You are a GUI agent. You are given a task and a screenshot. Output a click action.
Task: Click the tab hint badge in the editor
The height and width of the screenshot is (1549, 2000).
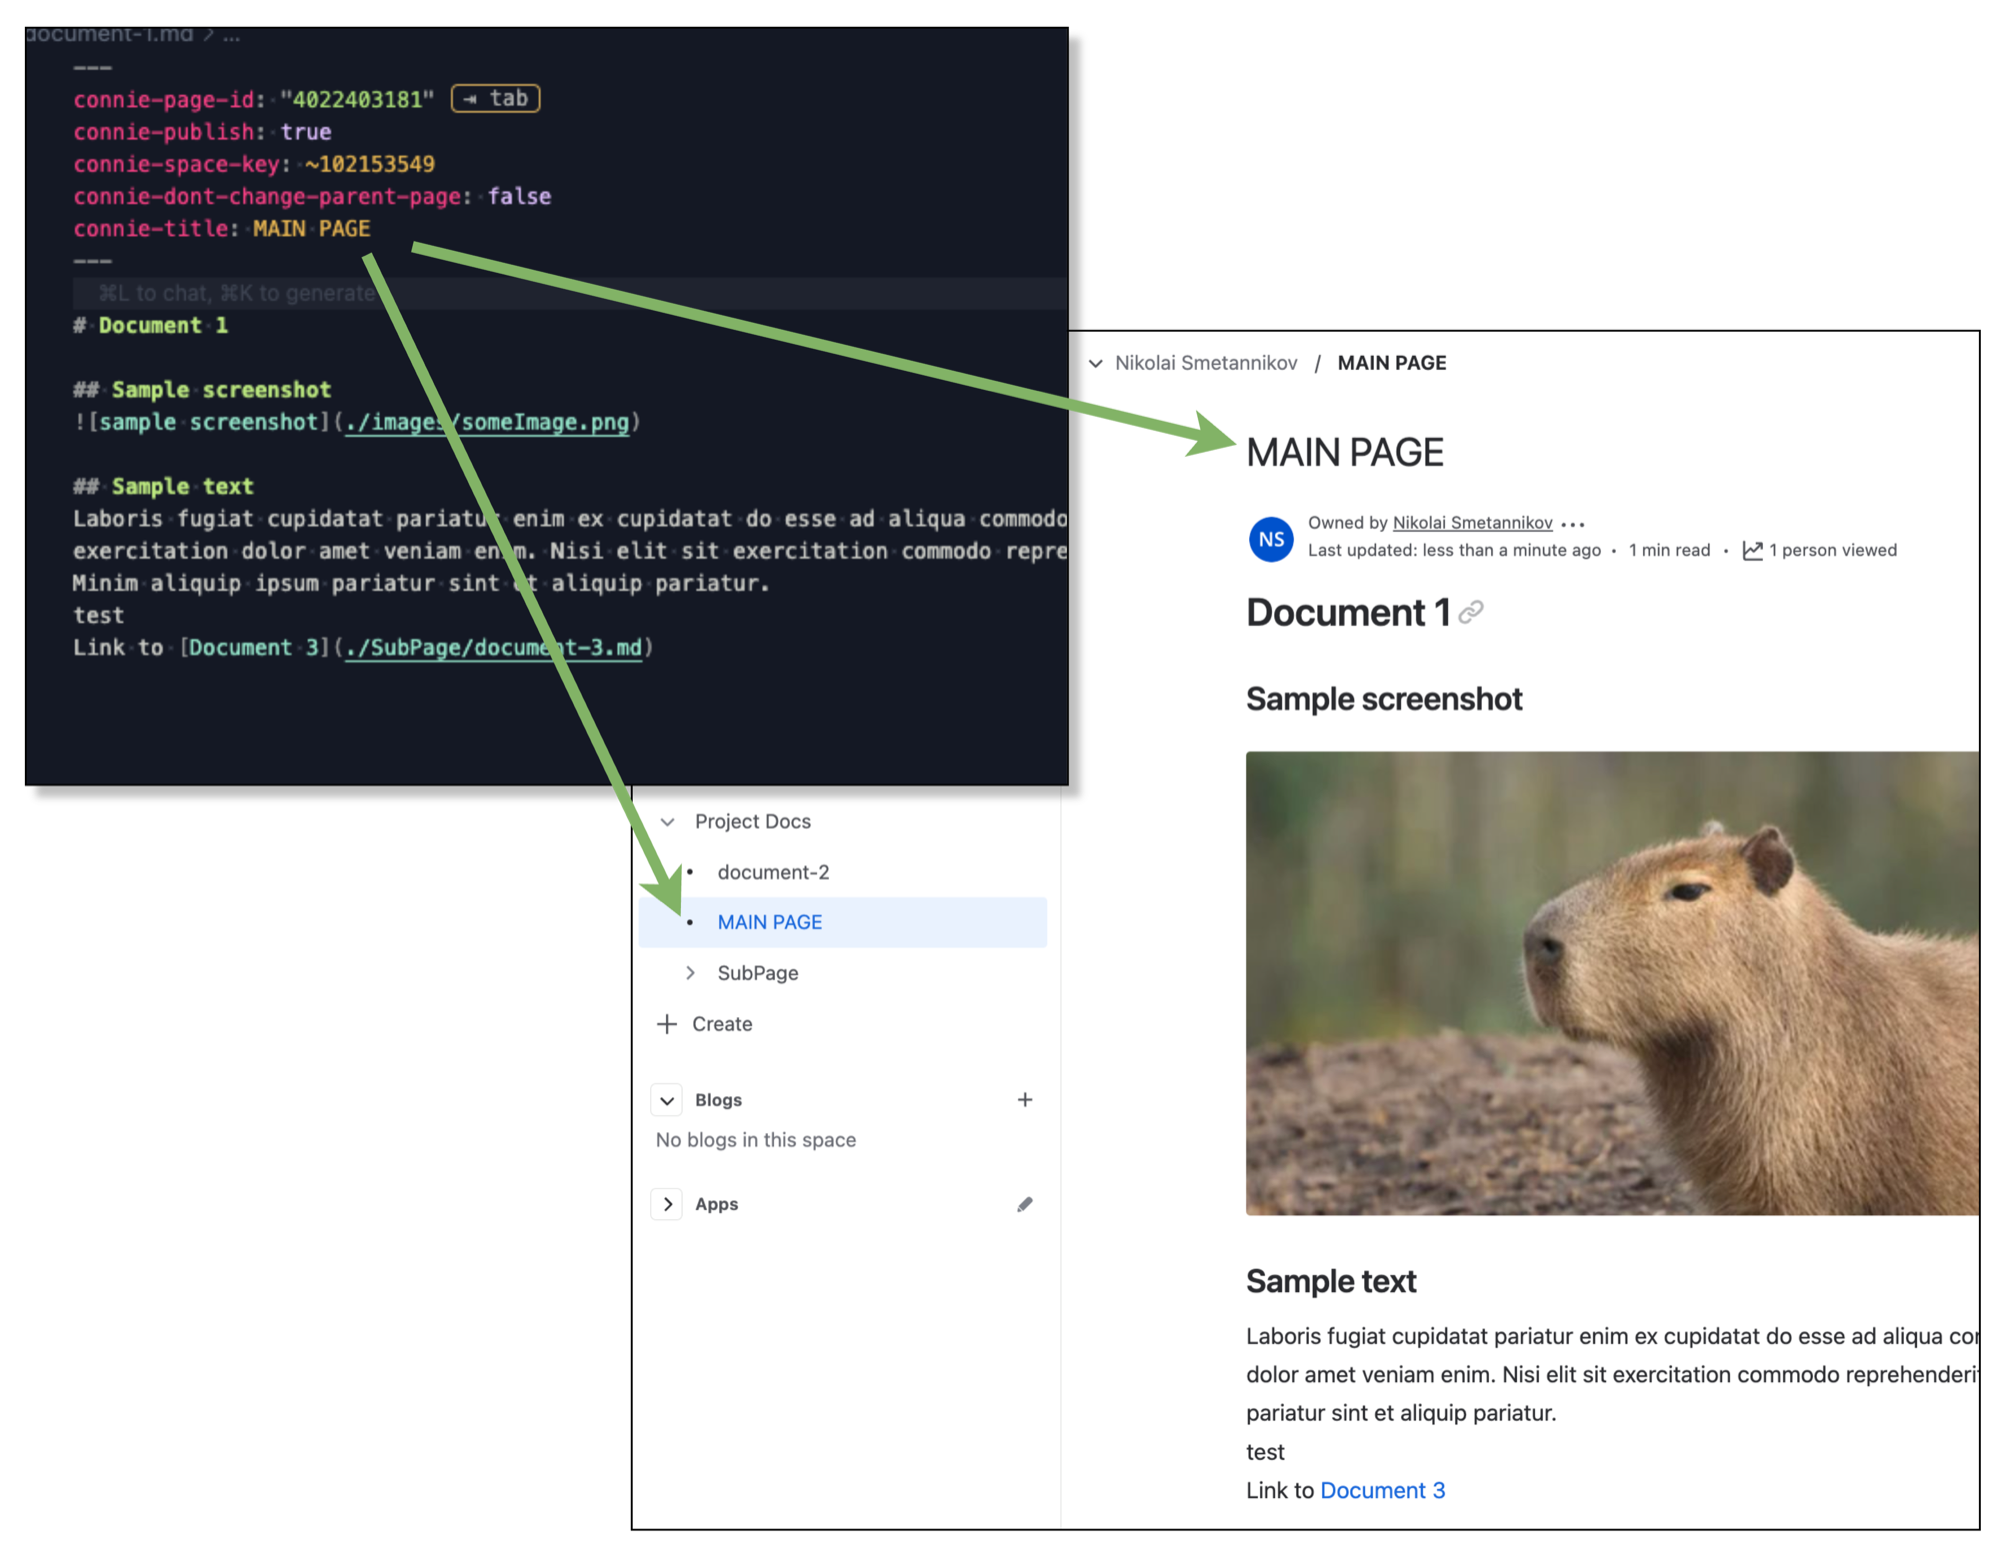pyautogui.click(x=496, y=98)
